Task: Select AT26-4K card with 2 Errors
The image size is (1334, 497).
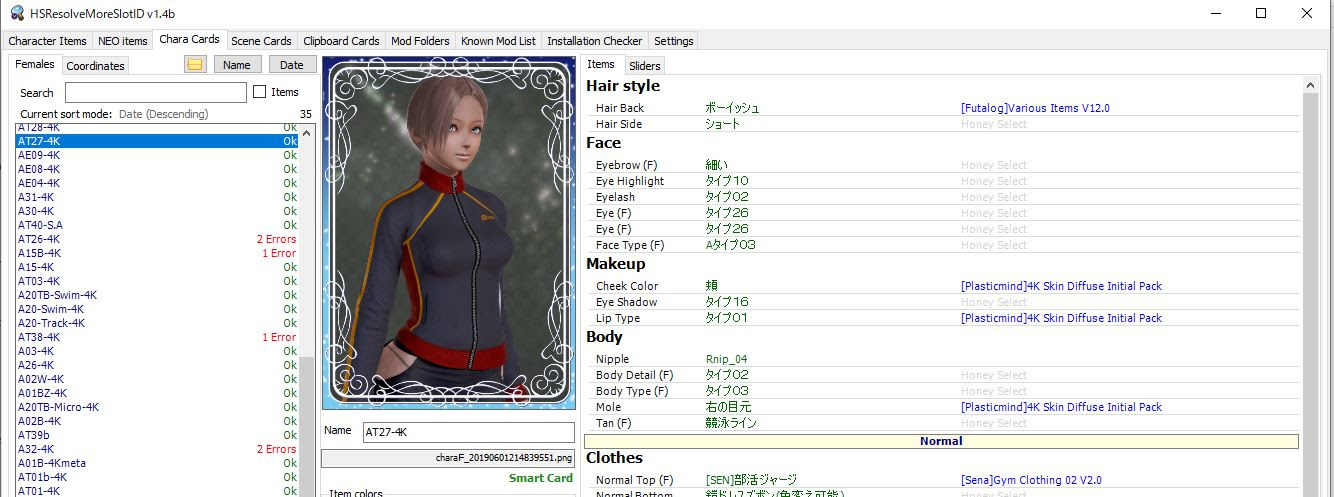Action: coord(158,239)
